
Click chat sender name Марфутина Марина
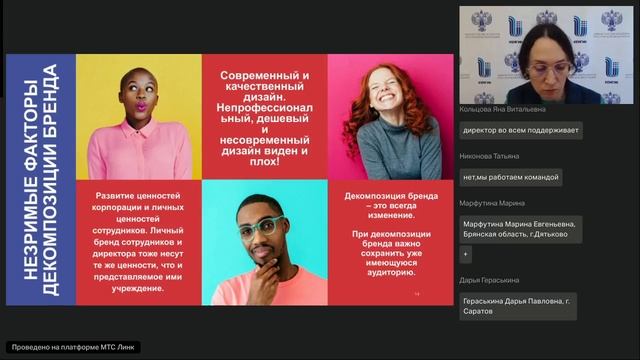[x=492, y=203]
